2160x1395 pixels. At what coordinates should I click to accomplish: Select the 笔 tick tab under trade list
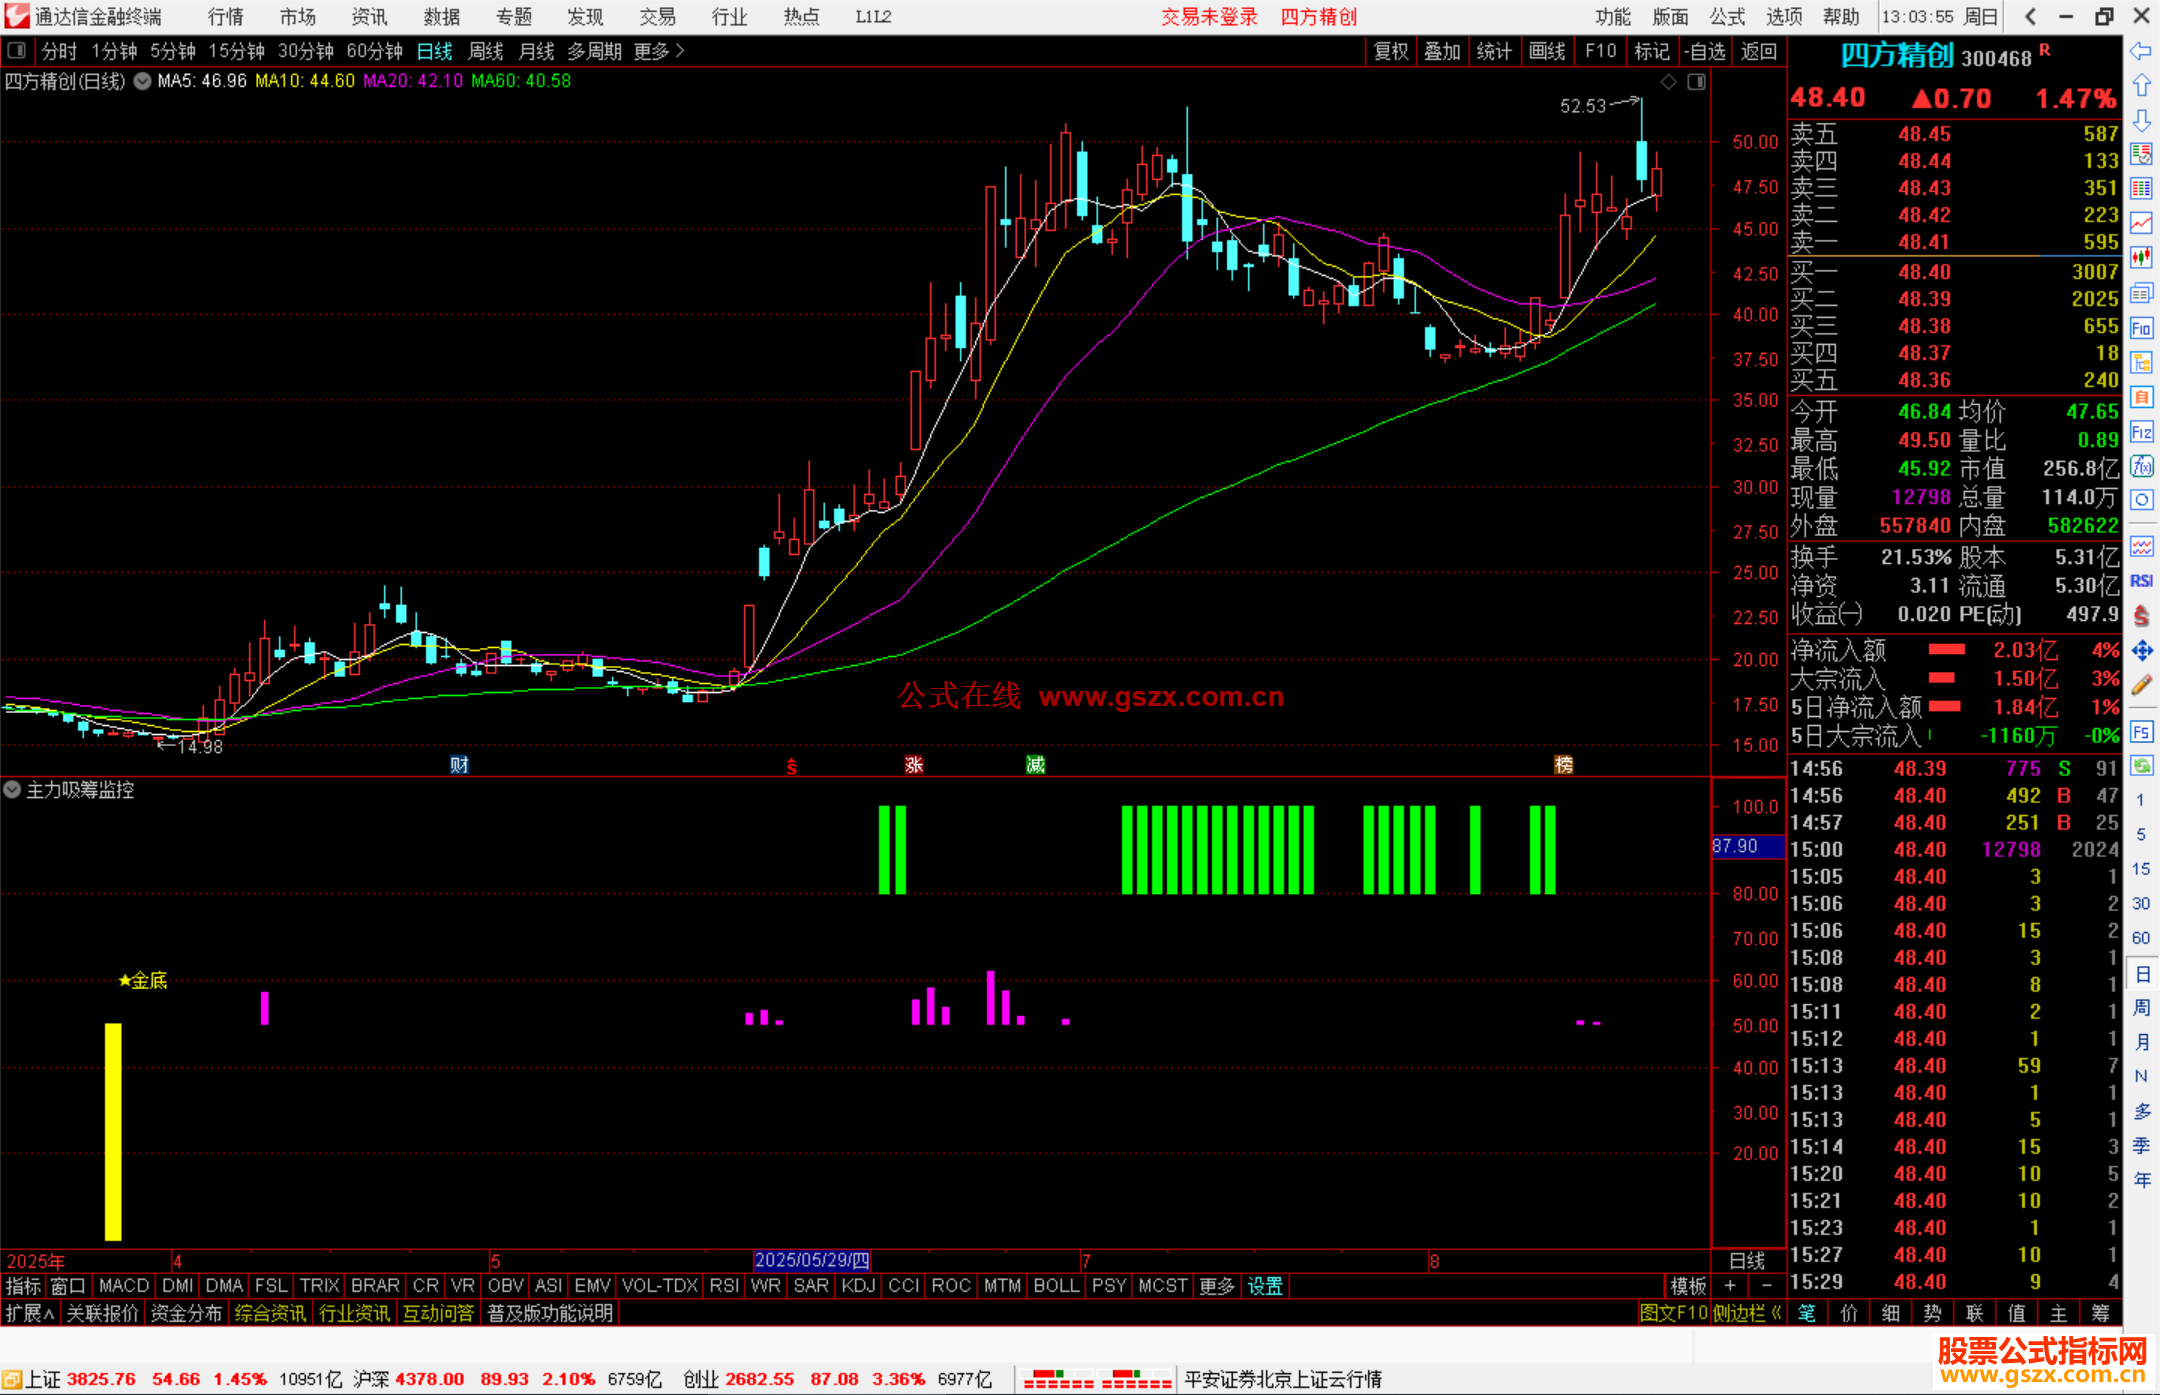pos(1807,1313)
